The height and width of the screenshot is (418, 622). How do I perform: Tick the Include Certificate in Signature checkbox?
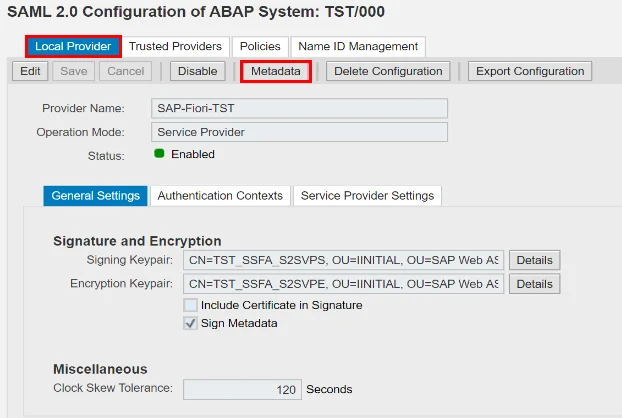(190, 305)
